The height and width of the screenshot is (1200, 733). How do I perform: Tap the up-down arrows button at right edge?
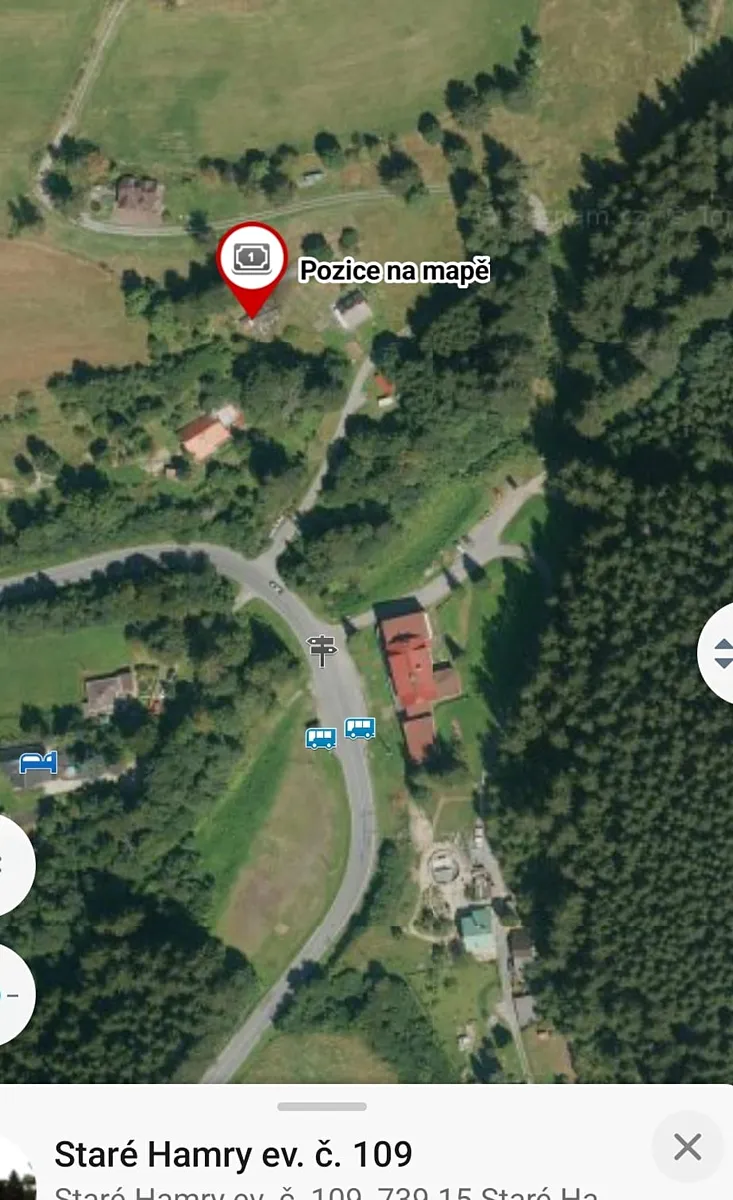point(718,654)
